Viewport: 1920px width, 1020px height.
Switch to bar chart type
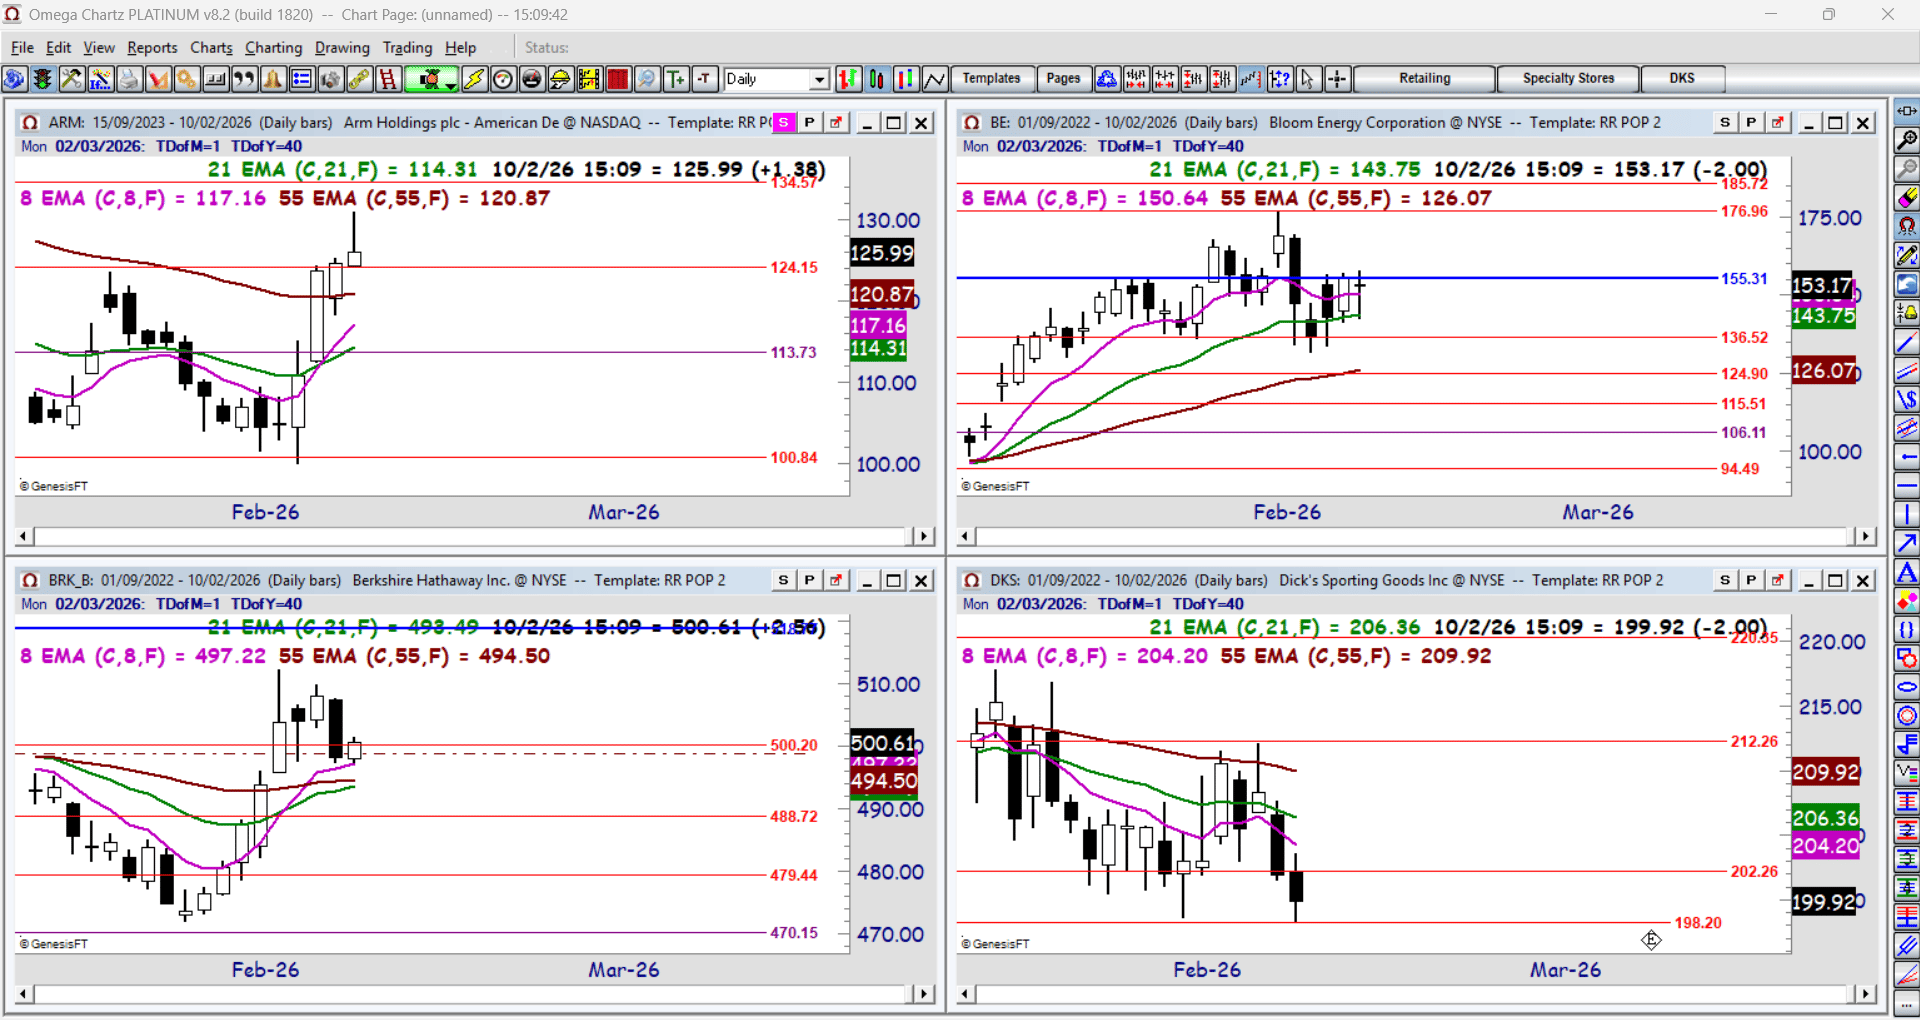(x=848, y=79)
